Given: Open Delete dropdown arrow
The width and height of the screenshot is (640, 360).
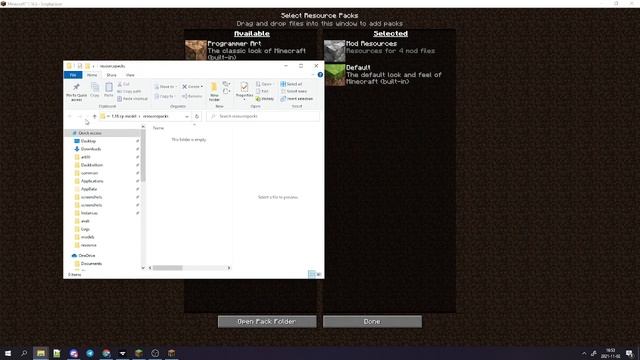Looking at the screenshot, I should point(202,87).
